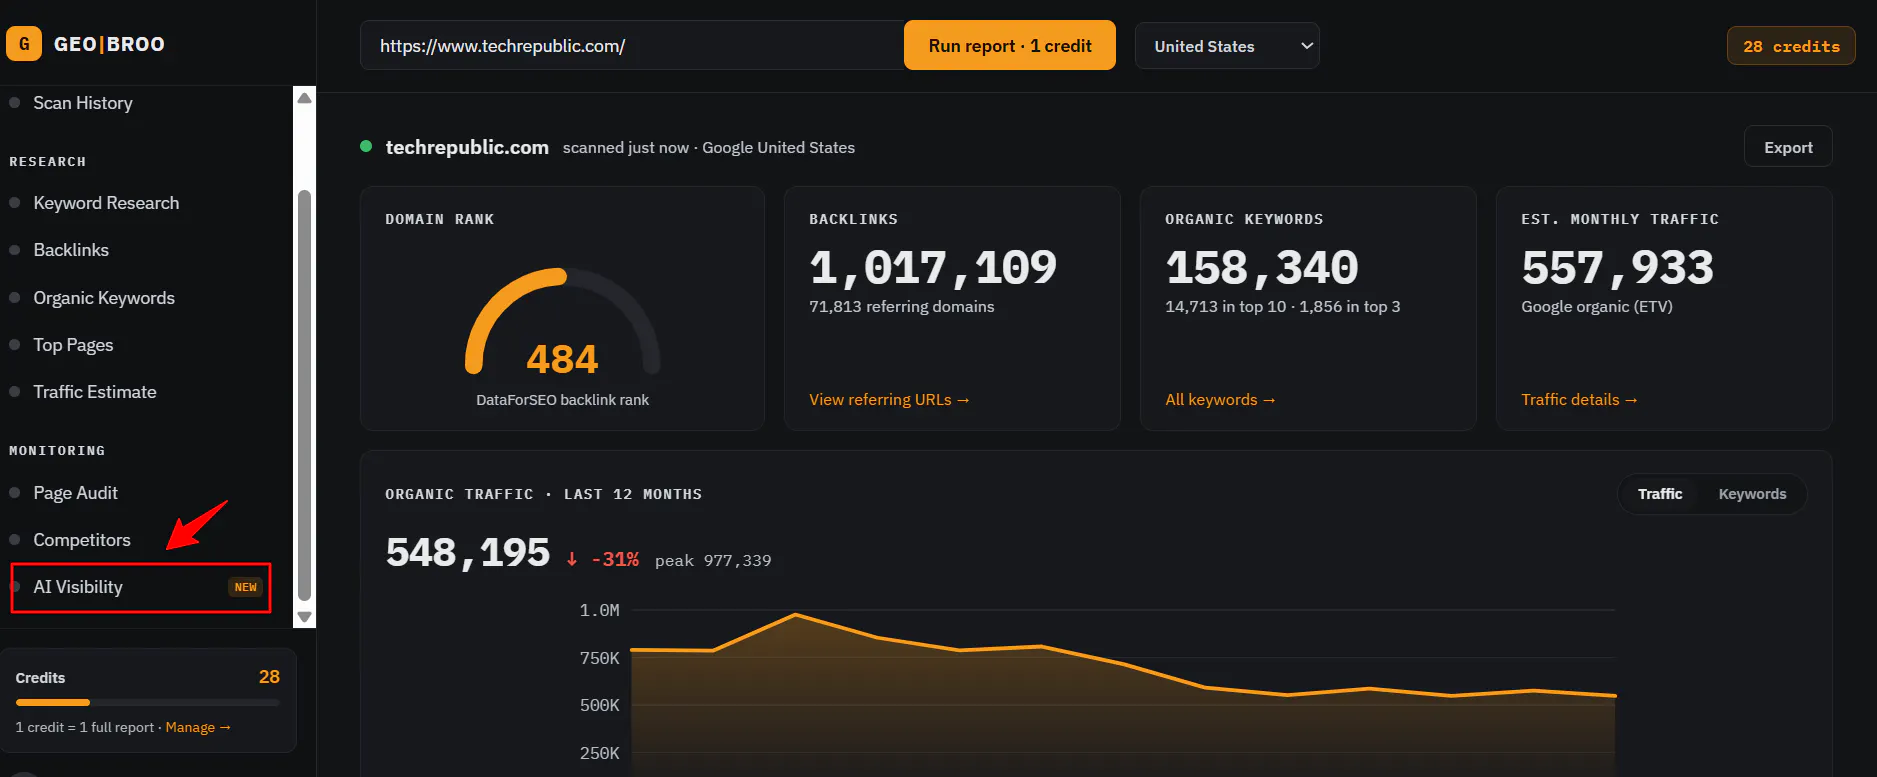This screenshot has height=777, width=1877.
Task: Click View referring URLs link
Action: 889,400
